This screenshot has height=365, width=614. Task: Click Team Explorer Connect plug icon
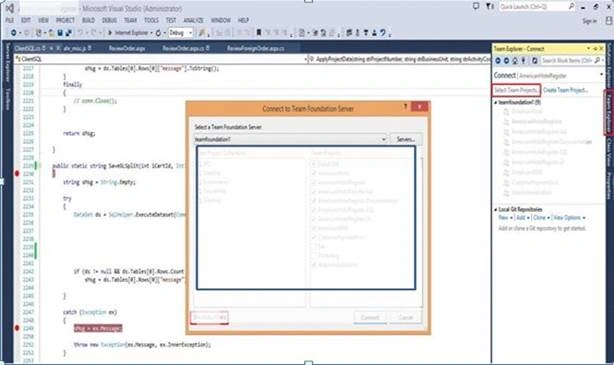tap(524, 61)
